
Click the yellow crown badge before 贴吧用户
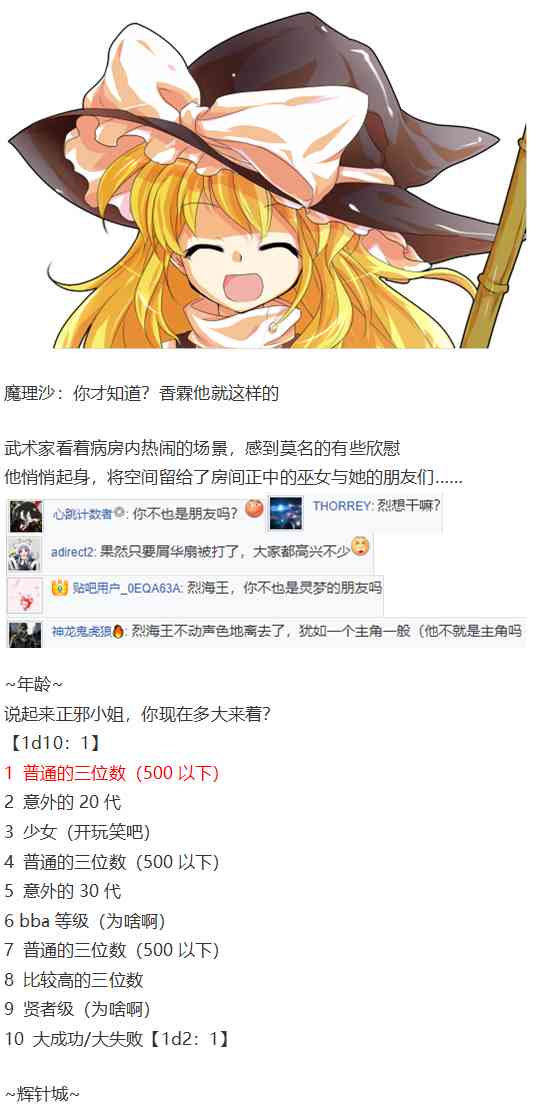click(59, 587)
